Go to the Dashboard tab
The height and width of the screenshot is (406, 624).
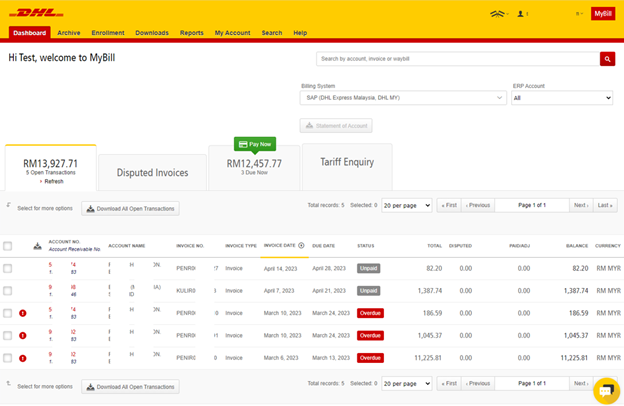[29, 33]
